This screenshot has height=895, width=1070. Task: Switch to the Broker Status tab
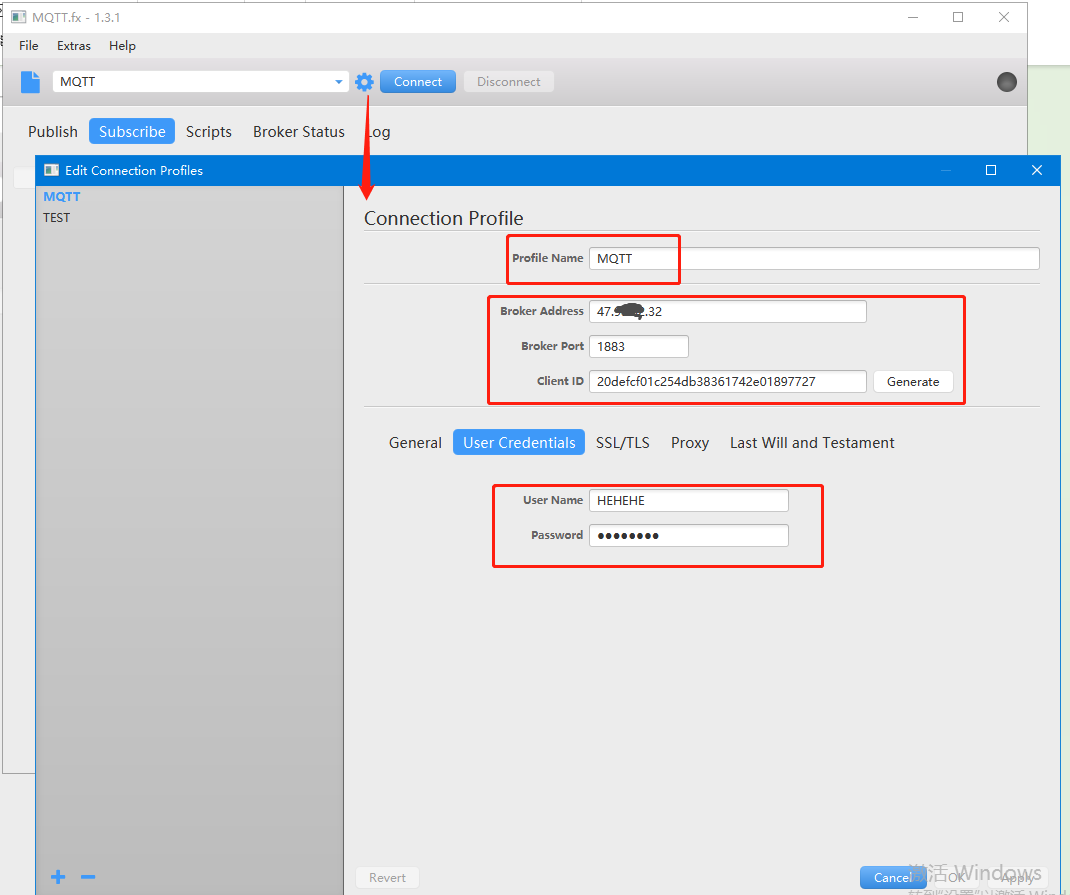(x=298, y=132)
